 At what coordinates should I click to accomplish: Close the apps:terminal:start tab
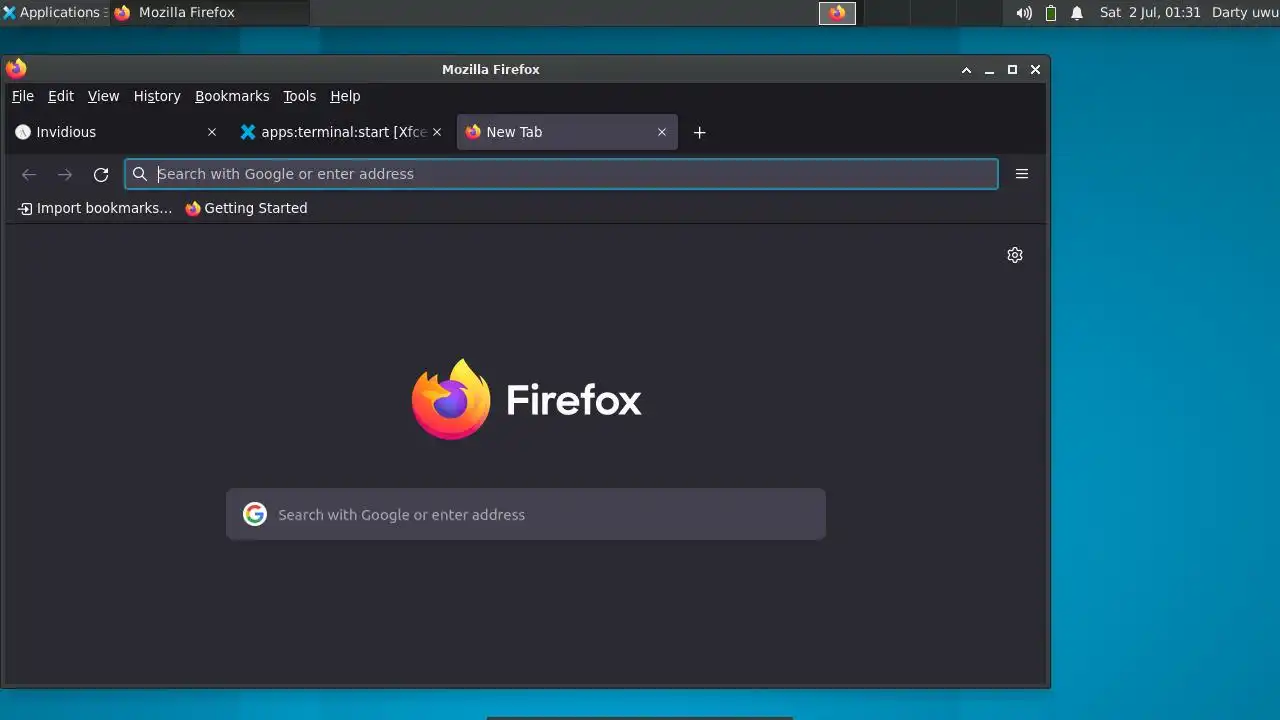[x=436, y=132]
